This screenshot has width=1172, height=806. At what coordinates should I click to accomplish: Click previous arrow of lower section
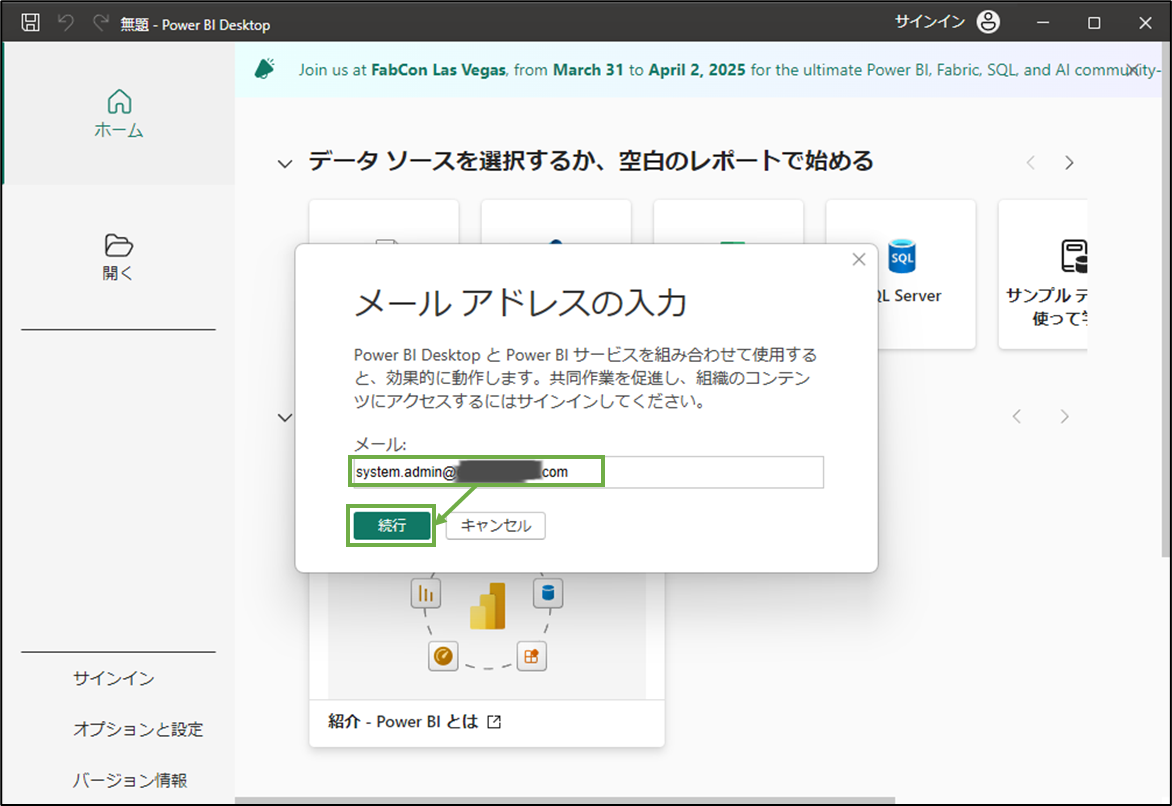coord(1017,416)
